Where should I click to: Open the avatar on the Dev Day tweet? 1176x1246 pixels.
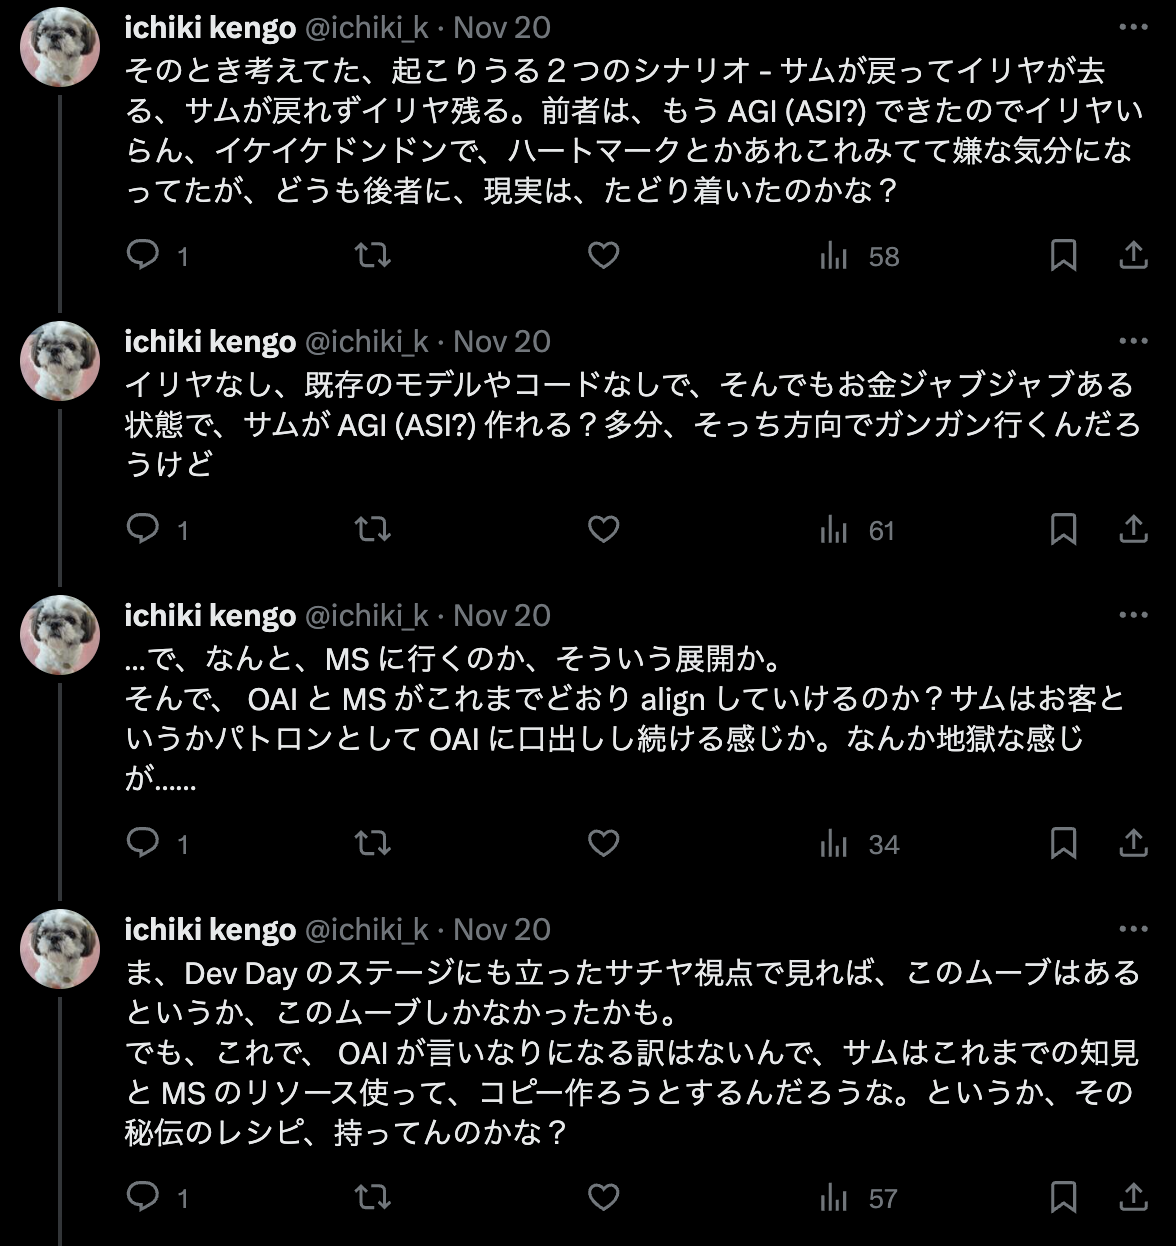(x=60, y=949)
